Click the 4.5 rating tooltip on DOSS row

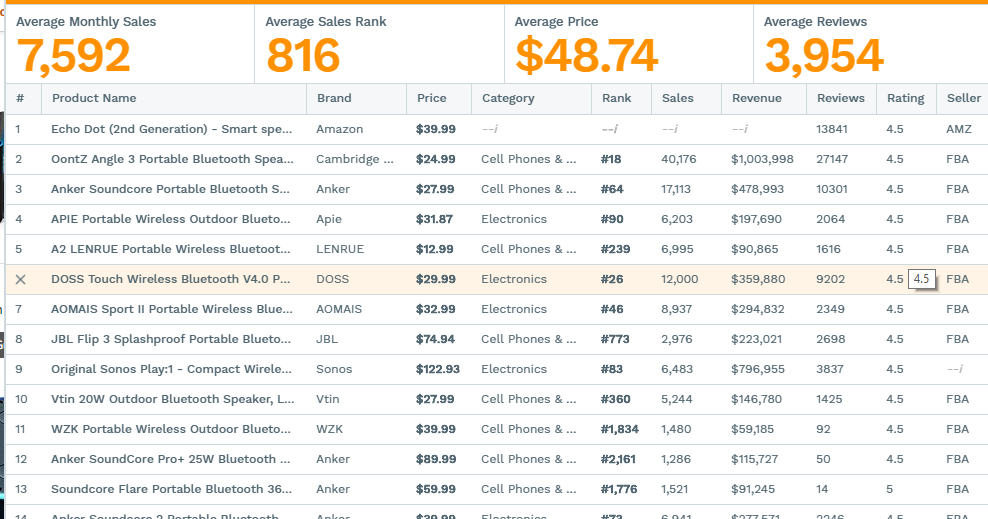(x=921, y=279)
